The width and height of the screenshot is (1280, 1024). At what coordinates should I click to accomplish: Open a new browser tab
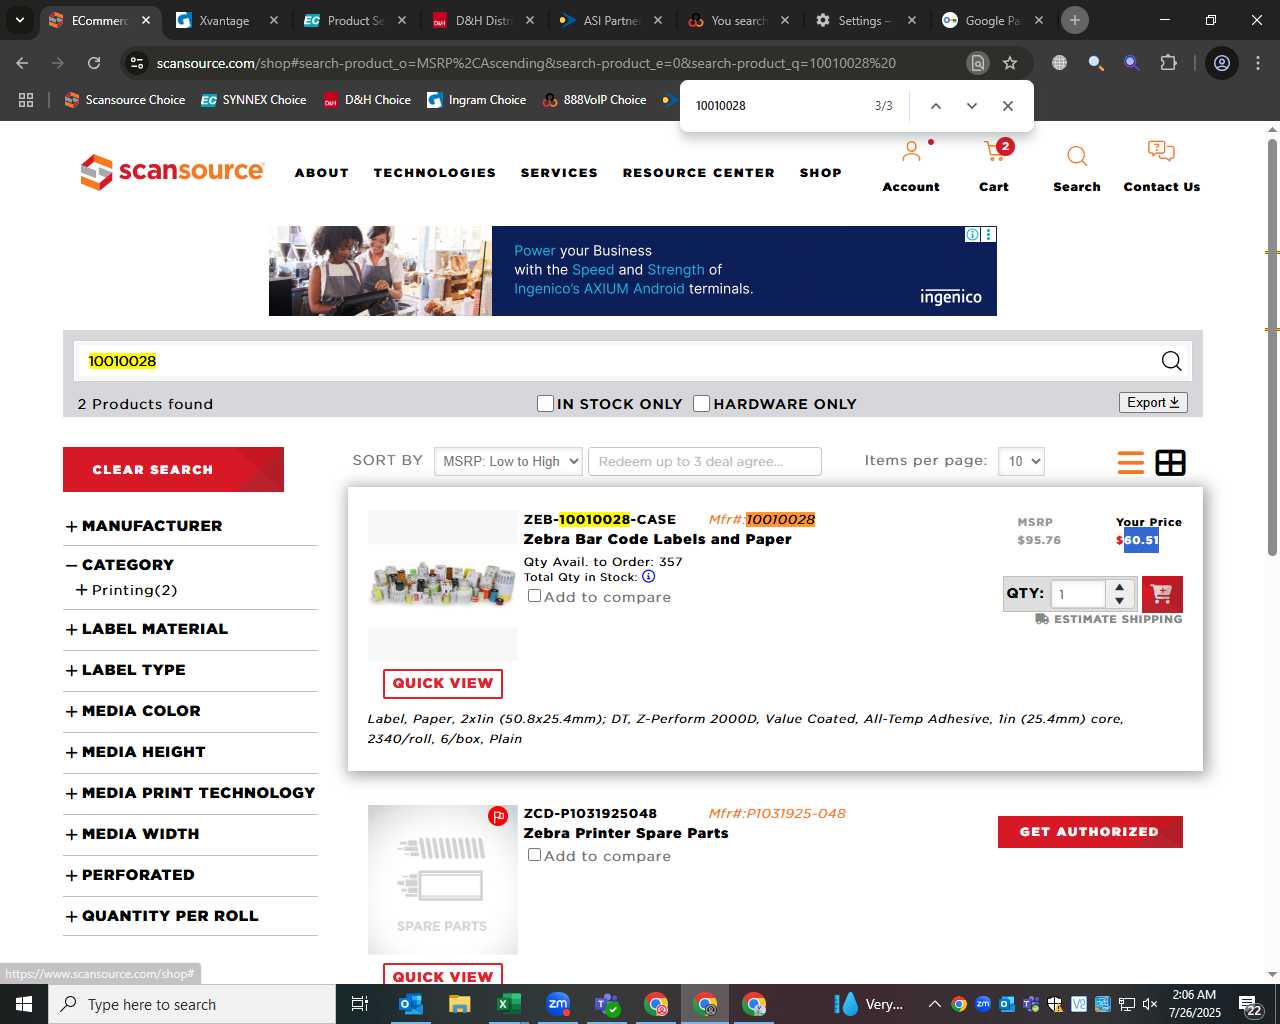[x=1074, y=20]
